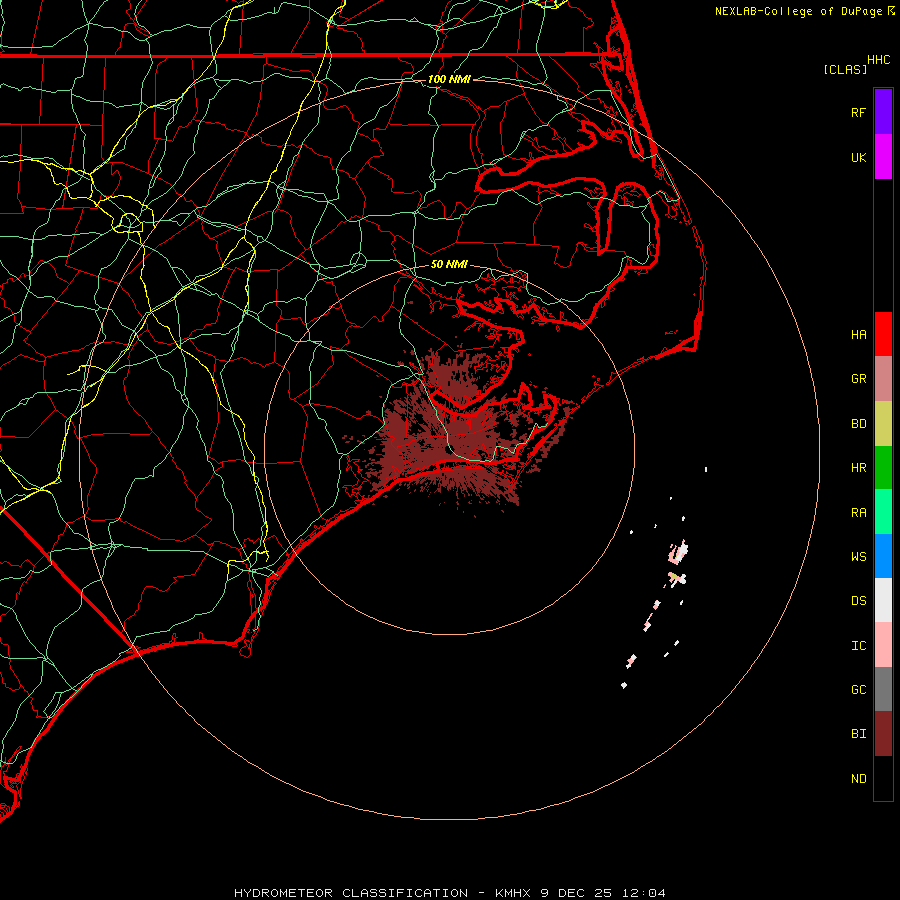Click the HHC product code text
900x900 pixels.
click(x=878, y=60)
